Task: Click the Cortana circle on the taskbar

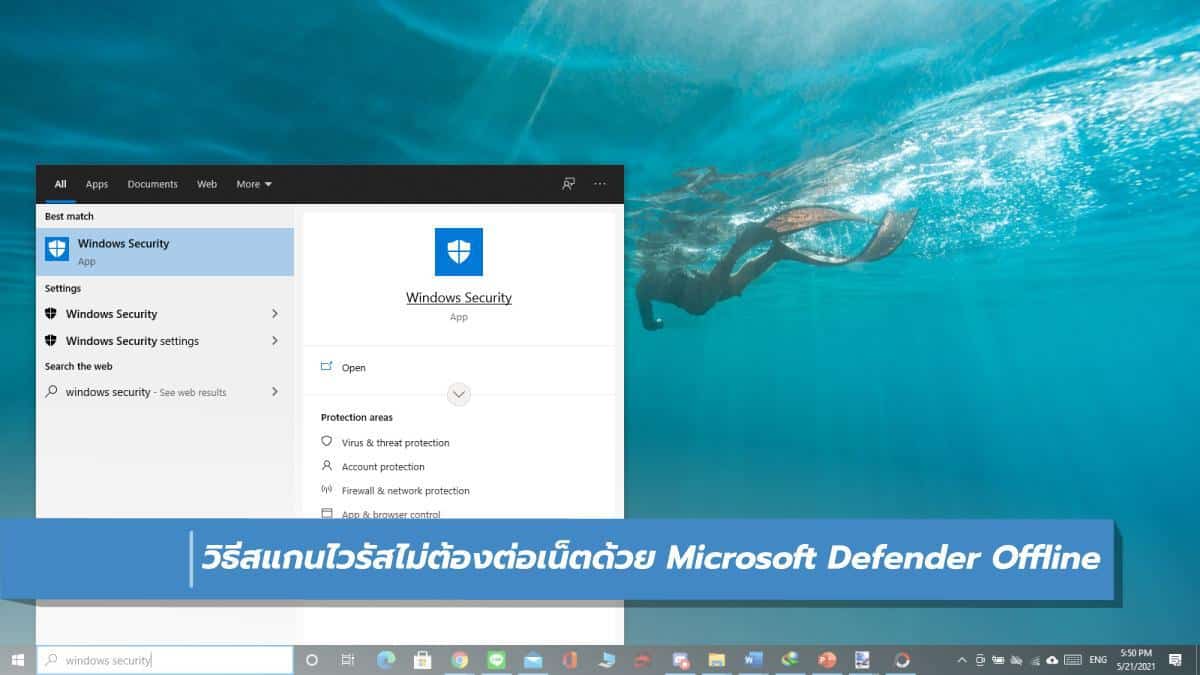Action: [x=312, y=660]
